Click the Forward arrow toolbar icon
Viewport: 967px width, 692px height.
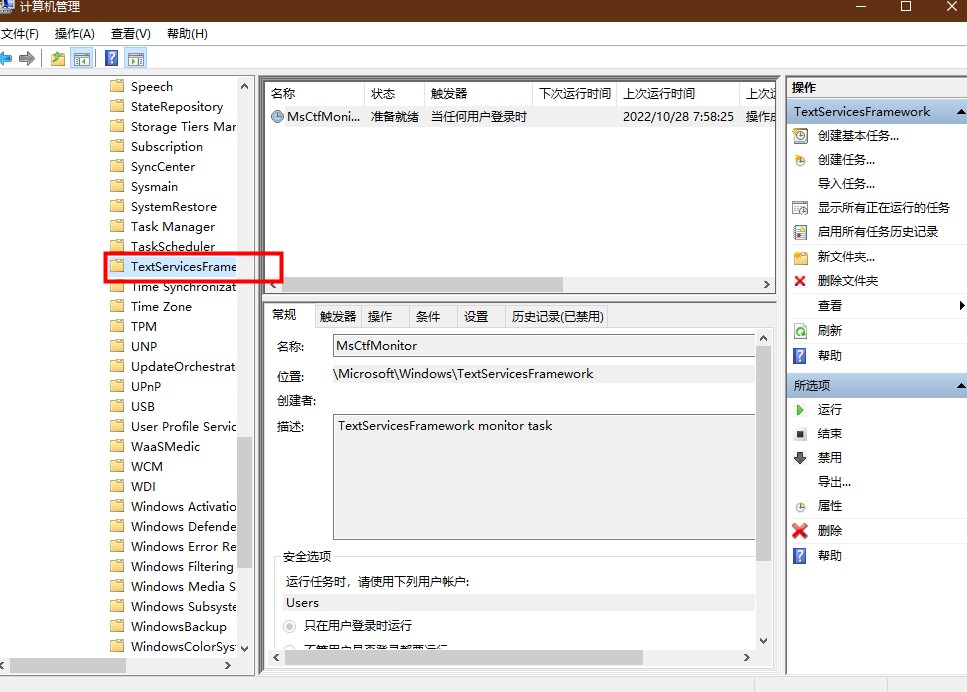[27, 59]
